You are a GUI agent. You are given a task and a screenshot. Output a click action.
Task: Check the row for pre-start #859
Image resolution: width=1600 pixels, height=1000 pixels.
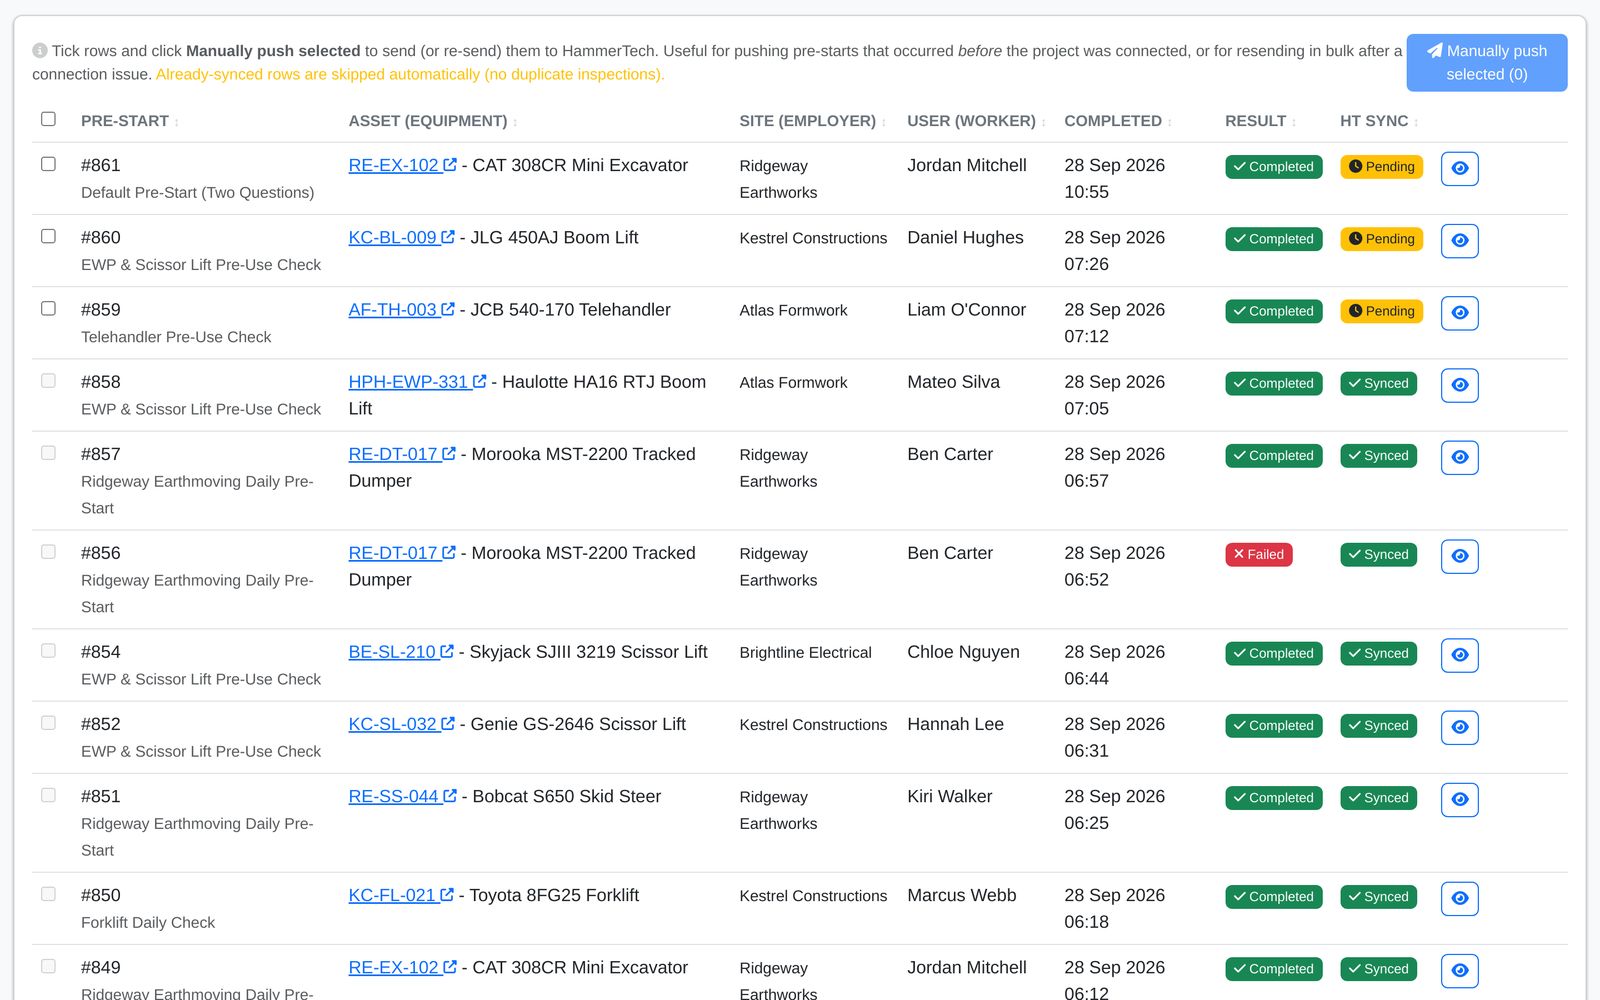click(48, 308)
